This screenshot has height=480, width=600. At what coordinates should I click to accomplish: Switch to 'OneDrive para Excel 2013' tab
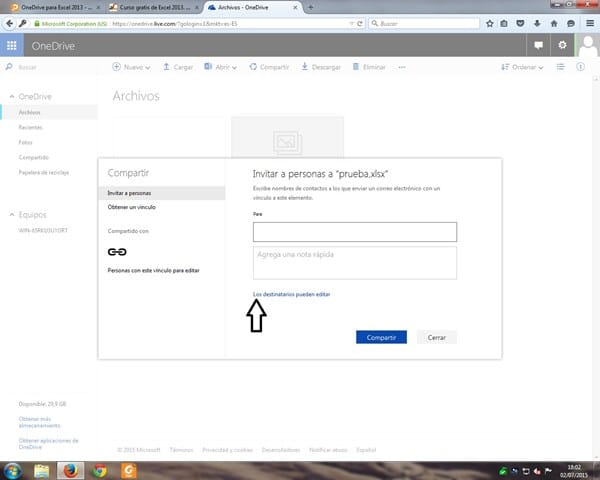pos(55,7)
